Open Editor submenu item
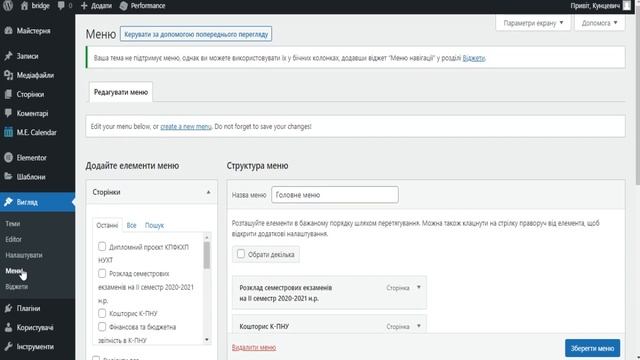The image size is (640, 360). click(13, 240)
